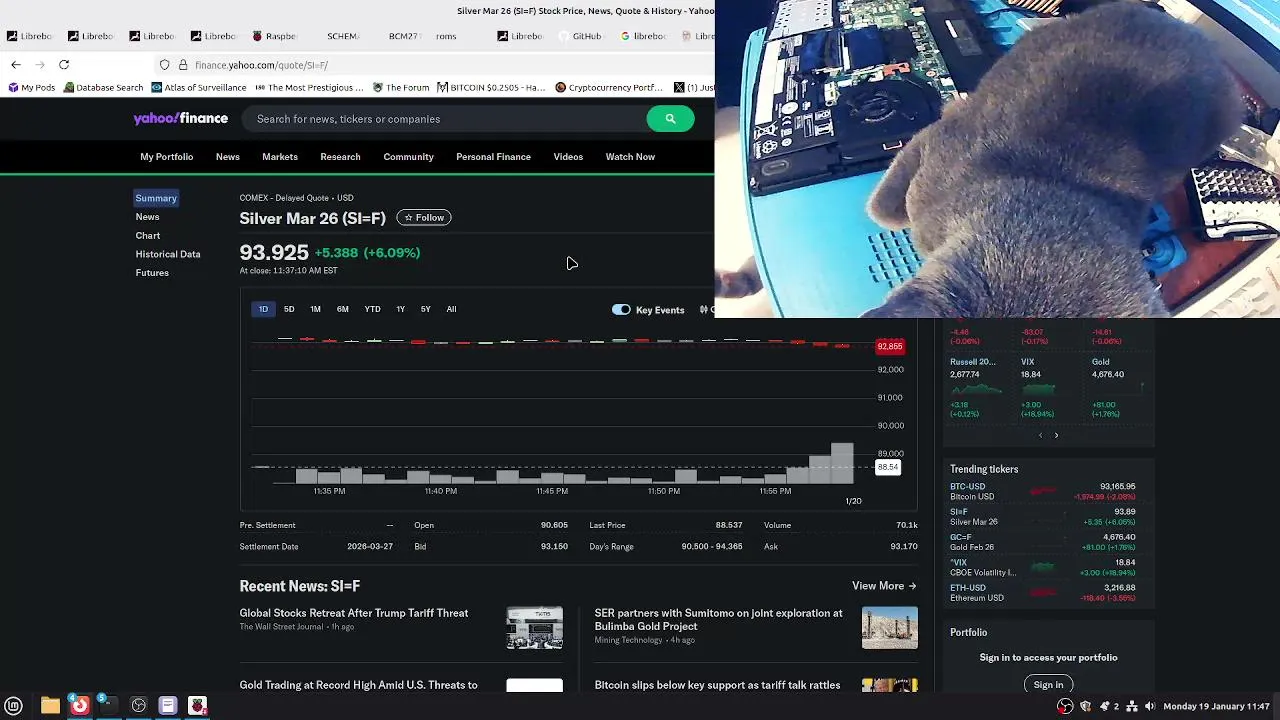1280x720 pixels.
Task: Open the Linux Mint start menu
Action: tap(14, 706)
